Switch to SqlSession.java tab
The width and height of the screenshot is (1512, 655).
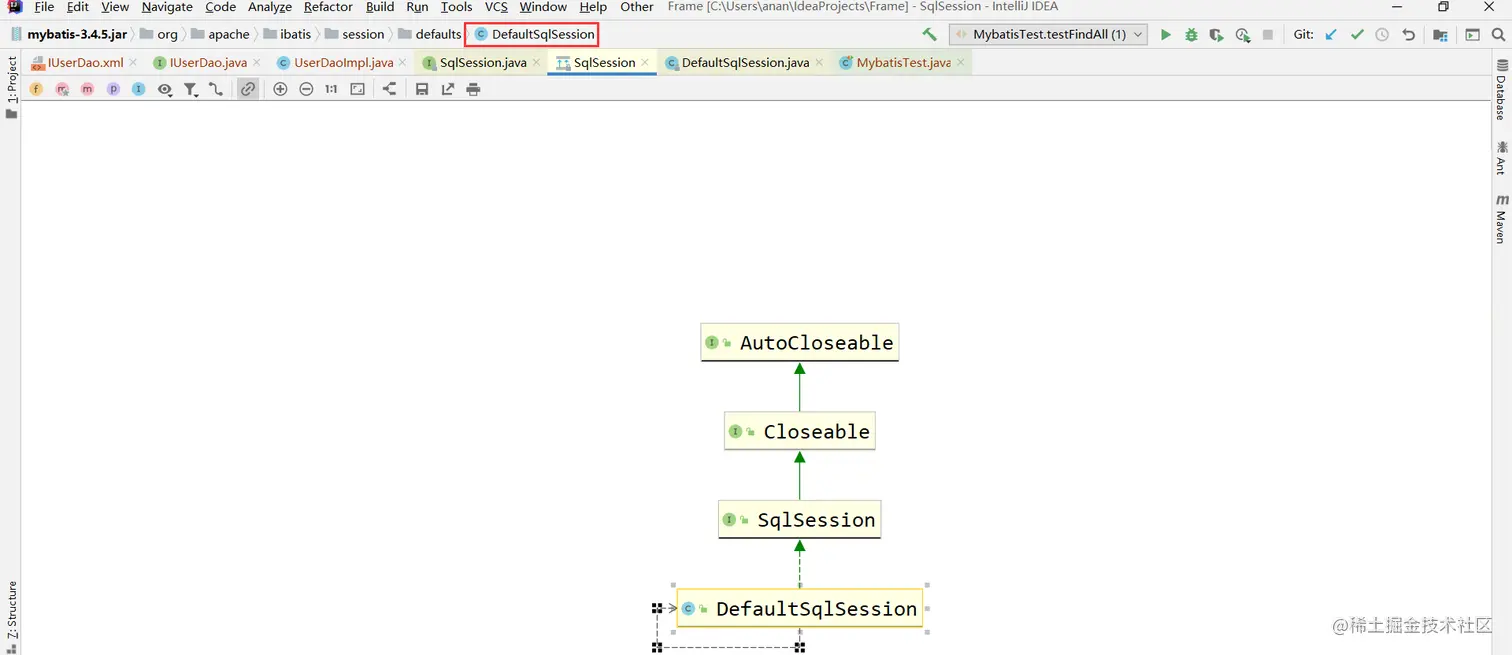[x=483, y=62]
